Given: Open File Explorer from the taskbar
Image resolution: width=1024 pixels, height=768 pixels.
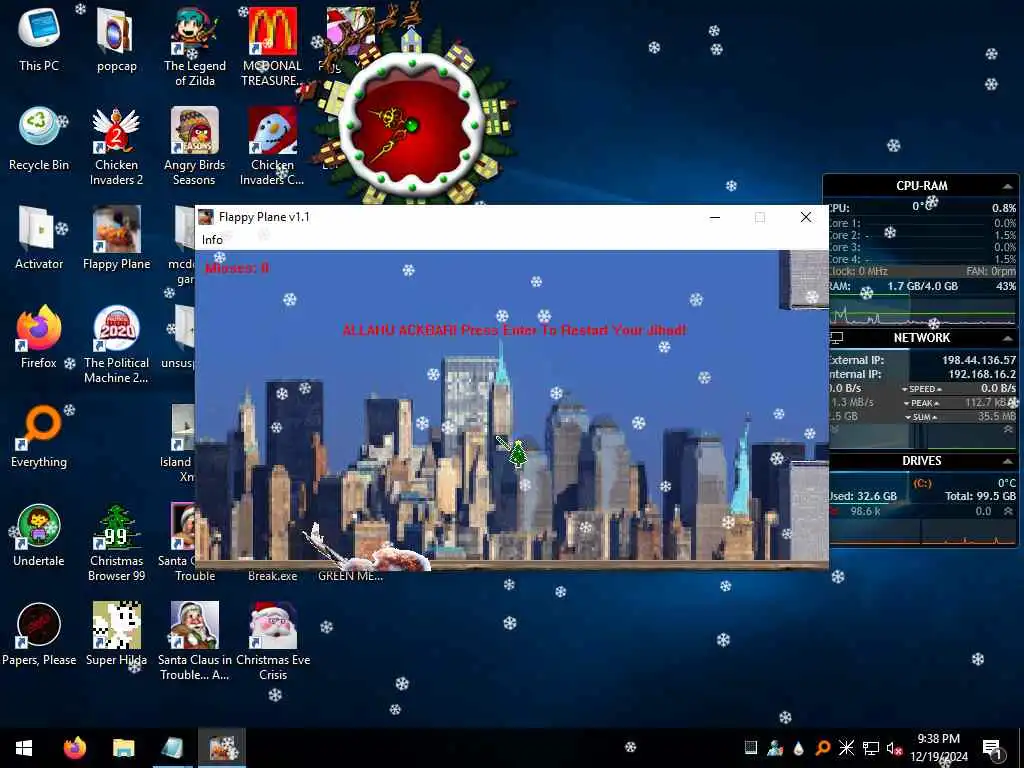Looking at the screenshot, I should click(123, 748).
